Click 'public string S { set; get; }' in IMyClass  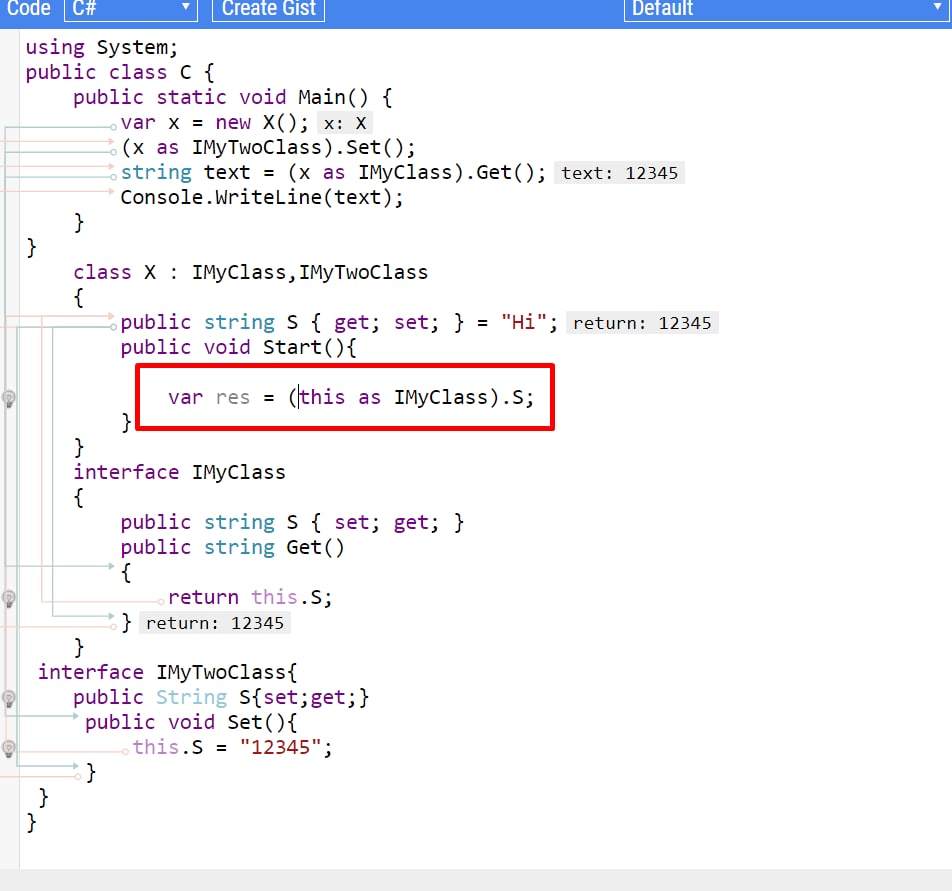point(292,523)
